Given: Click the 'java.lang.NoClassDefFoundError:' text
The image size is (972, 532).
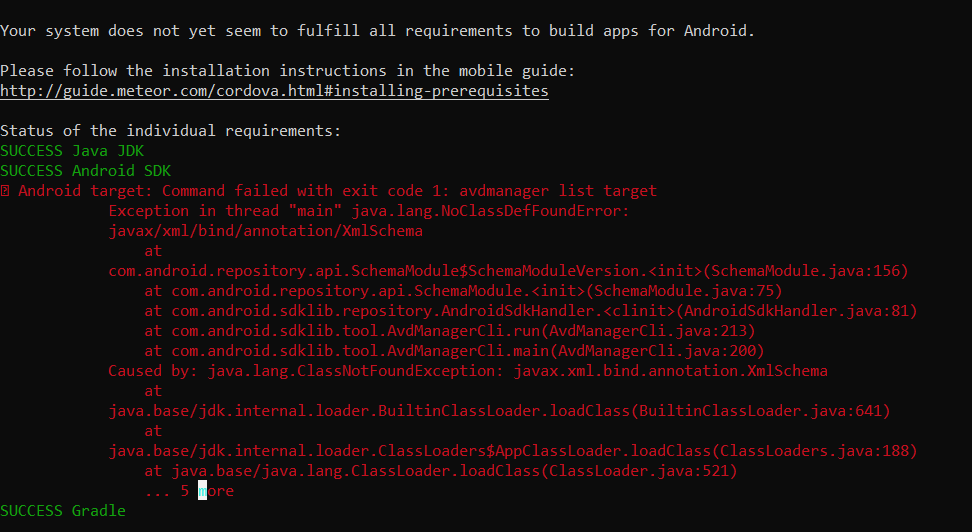Looking at the screenshot, I should tap(490, 211).
